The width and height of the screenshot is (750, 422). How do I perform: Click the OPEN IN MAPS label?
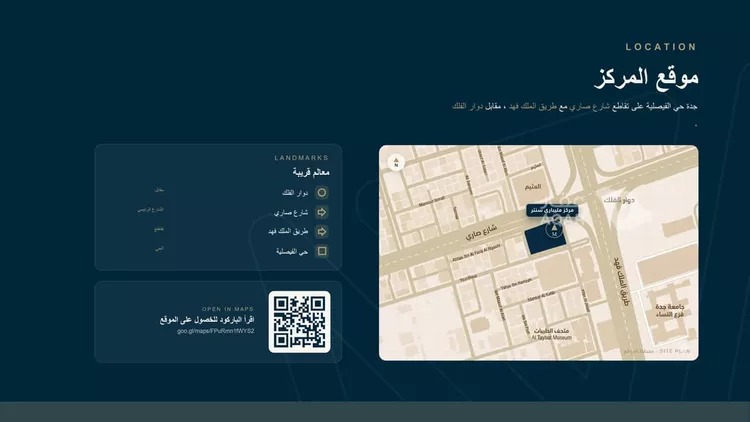click(228, 309)
